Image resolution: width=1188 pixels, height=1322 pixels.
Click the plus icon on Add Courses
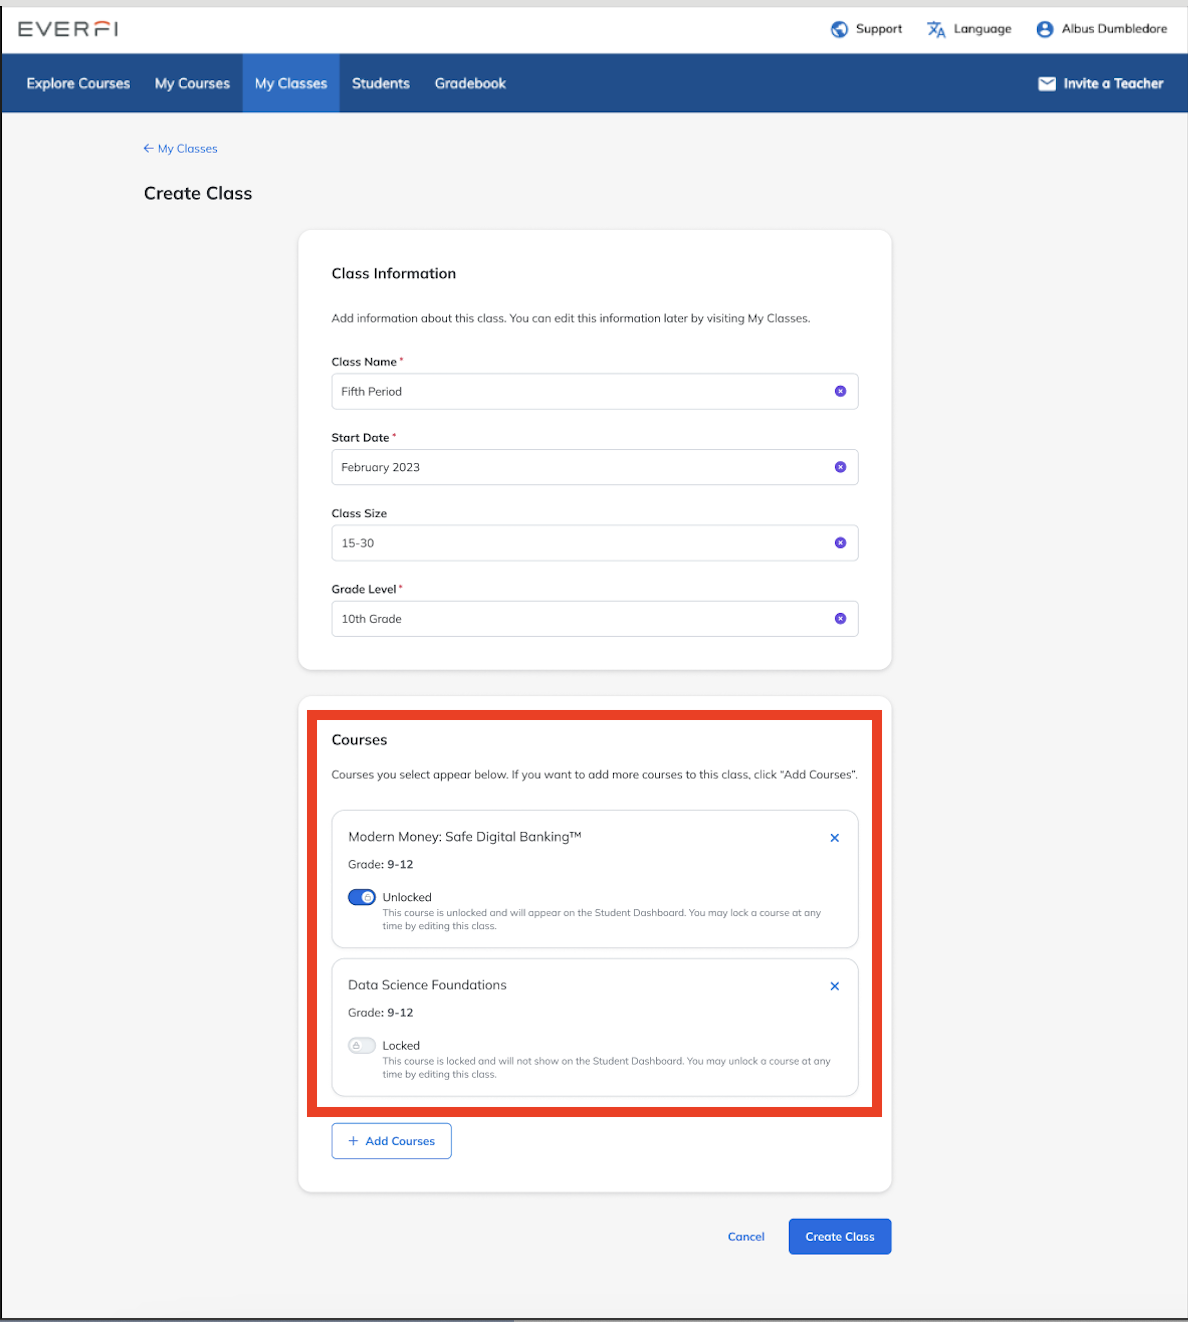point(353,1141)
